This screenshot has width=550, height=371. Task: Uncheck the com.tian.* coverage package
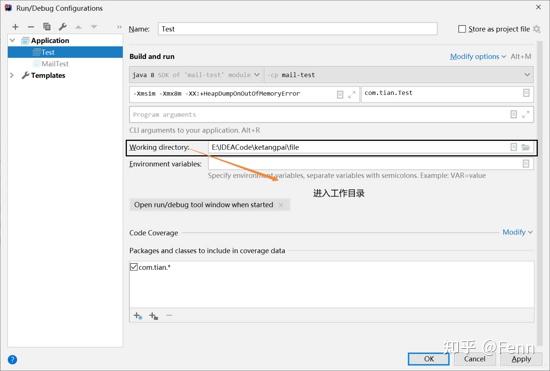pos(134,267)
